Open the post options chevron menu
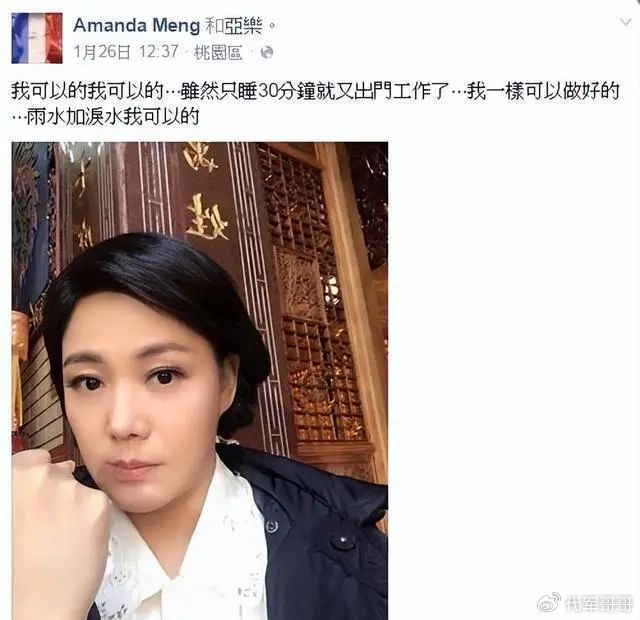640x620 pixels. (625, 22)
